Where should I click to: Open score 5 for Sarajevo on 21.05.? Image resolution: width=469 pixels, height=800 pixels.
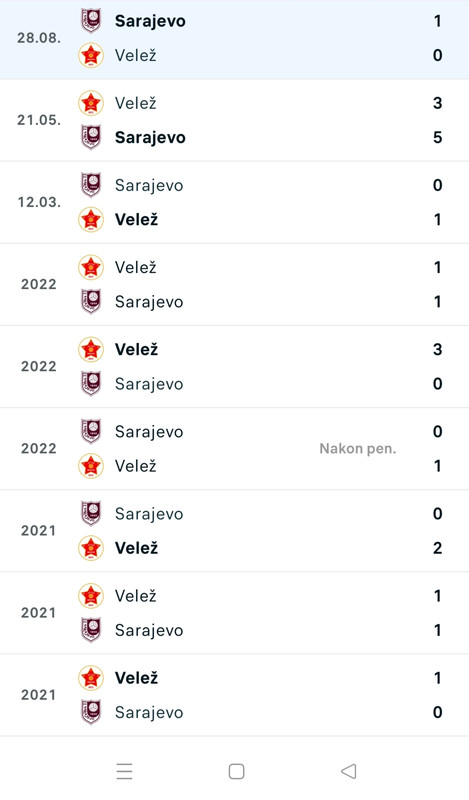(x=437, y=137)
